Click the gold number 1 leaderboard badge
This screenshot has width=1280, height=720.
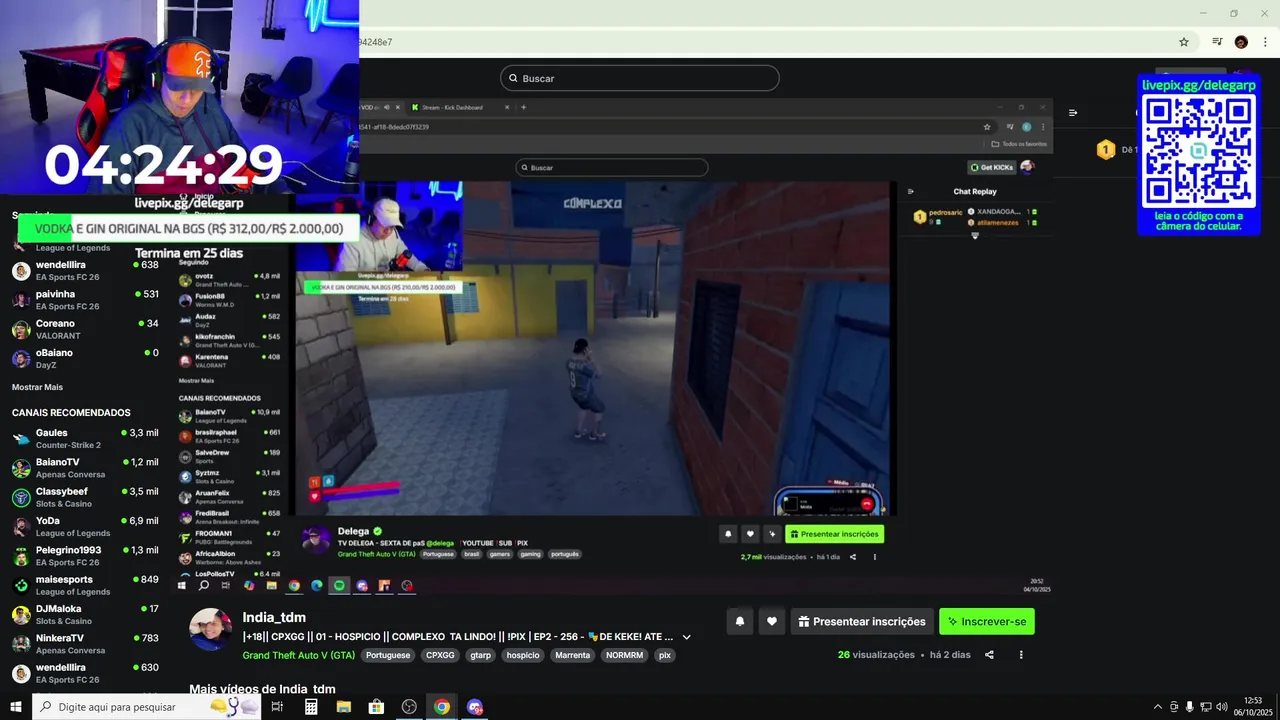(x=1105, y=150)
